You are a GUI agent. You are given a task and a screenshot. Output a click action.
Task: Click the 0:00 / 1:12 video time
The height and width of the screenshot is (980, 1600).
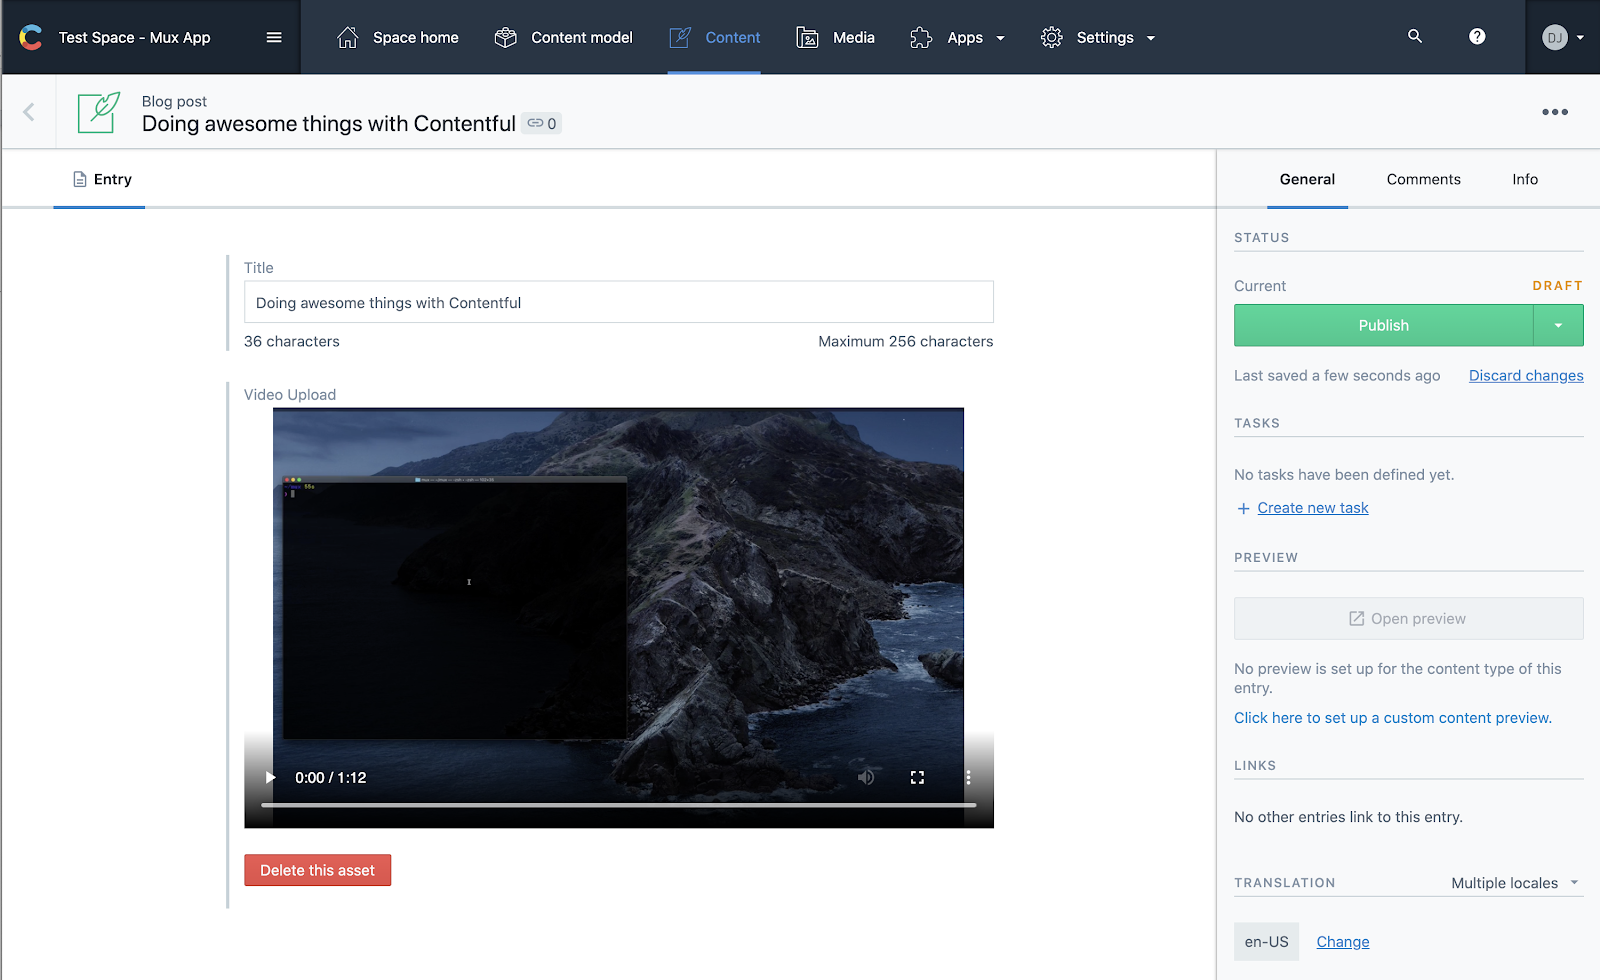(x=331, y=778)
